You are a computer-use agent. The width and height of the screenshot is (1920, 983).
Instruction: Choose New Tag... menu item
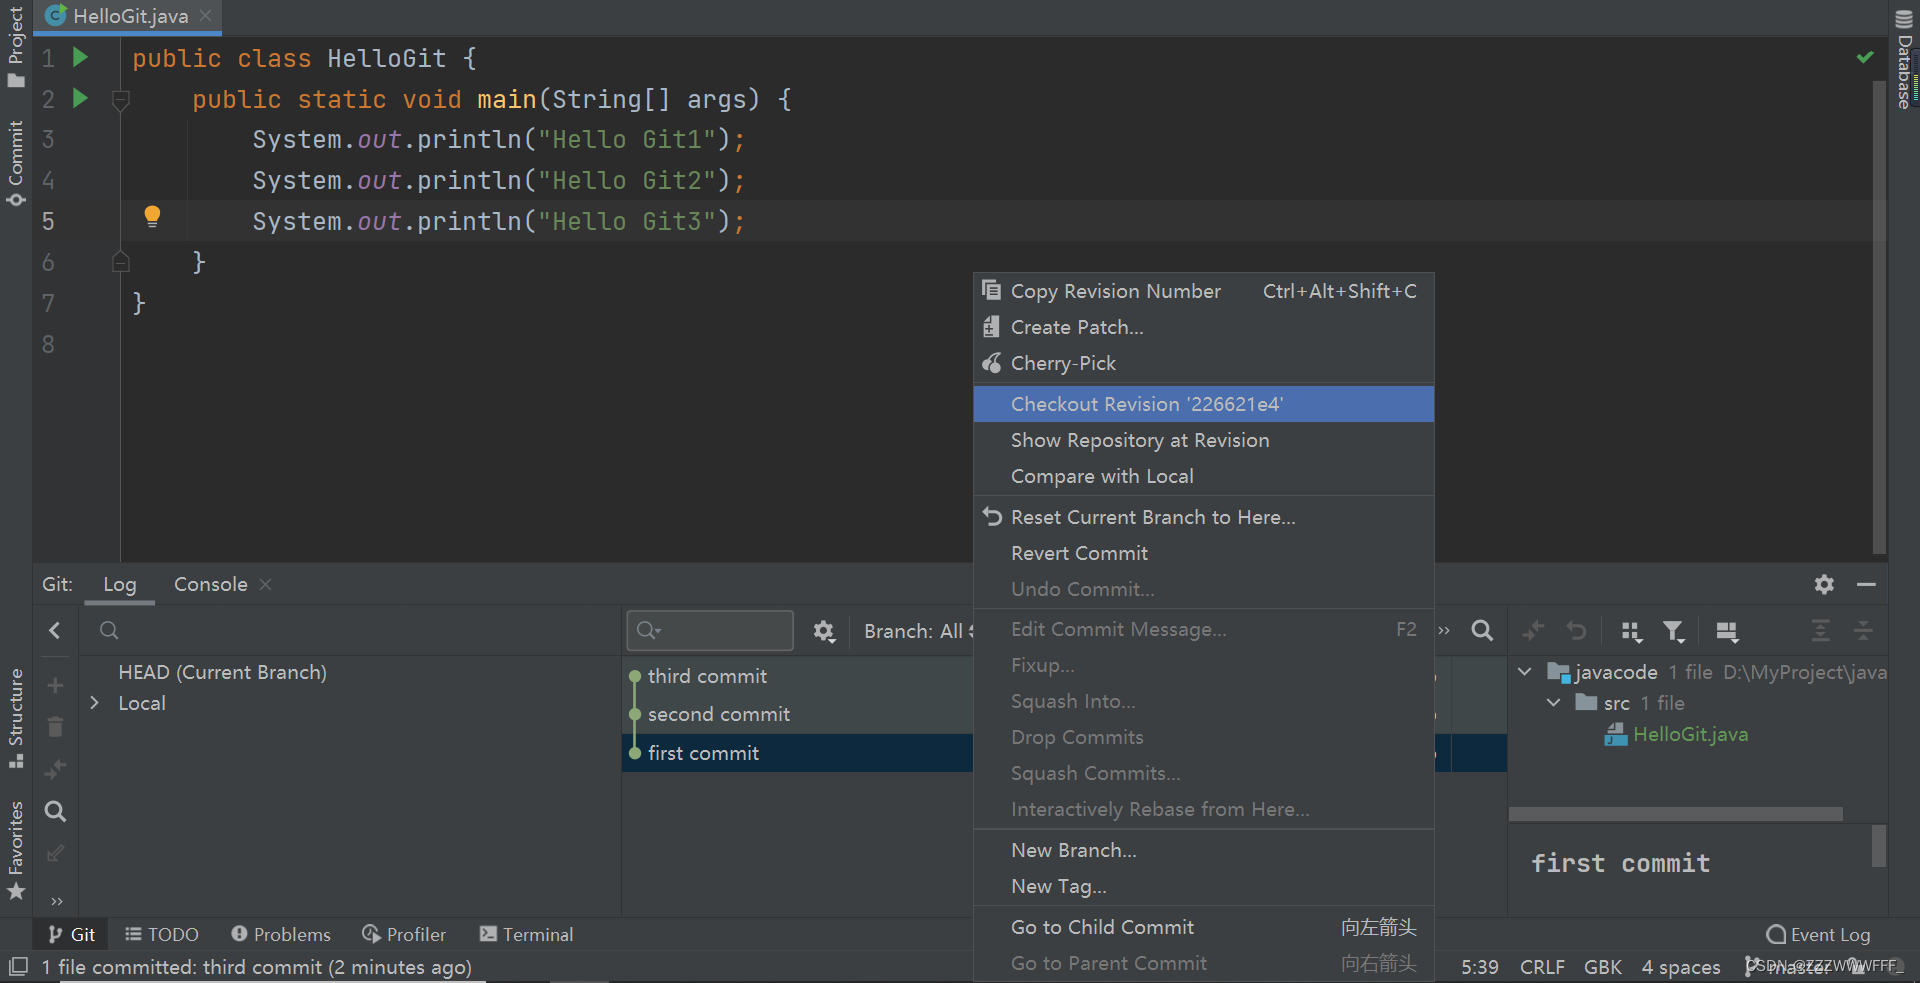click(x=1203, y=886)
